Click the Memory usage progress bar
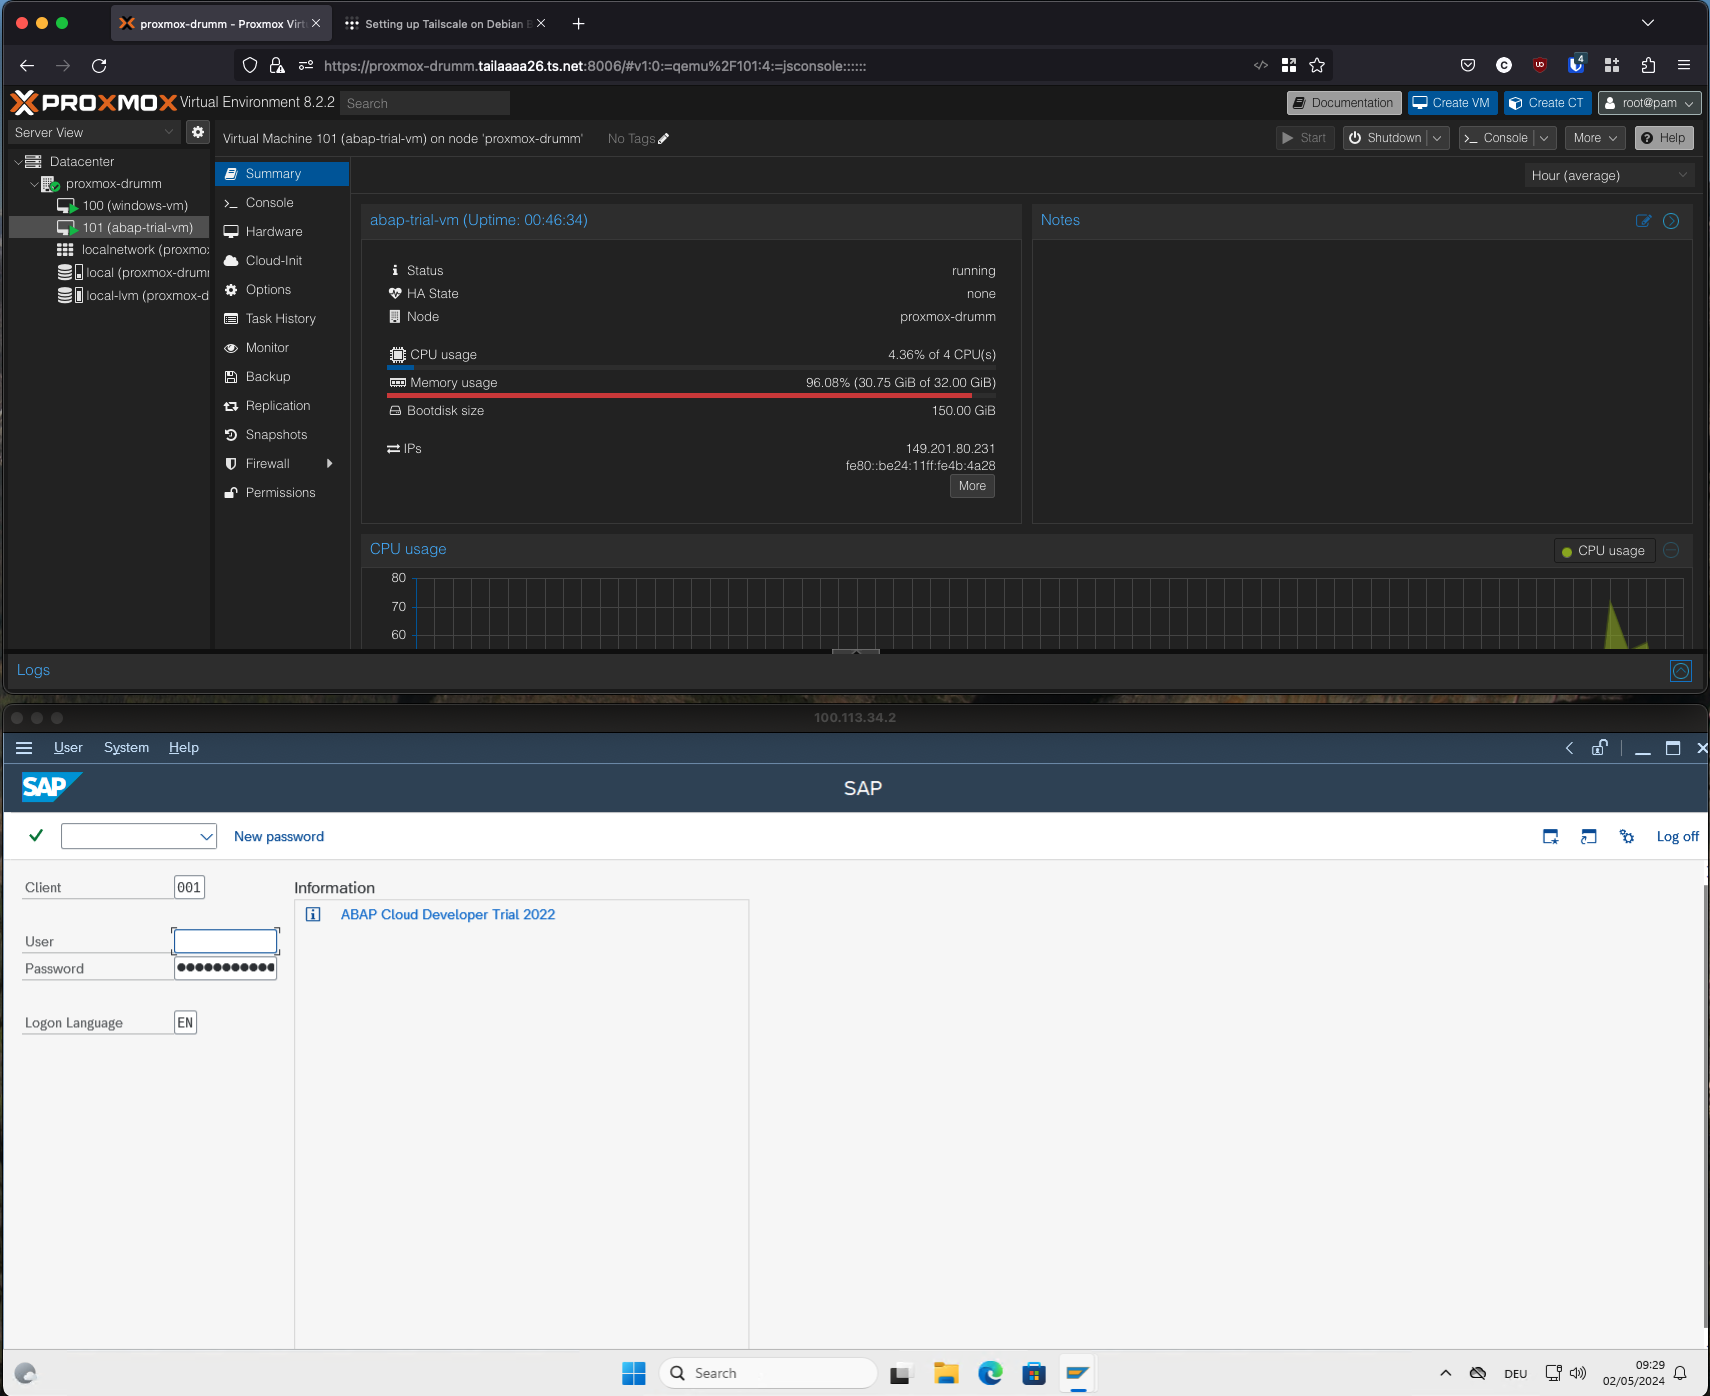Screen dimensions: 1710x1396 coord(691,396)
